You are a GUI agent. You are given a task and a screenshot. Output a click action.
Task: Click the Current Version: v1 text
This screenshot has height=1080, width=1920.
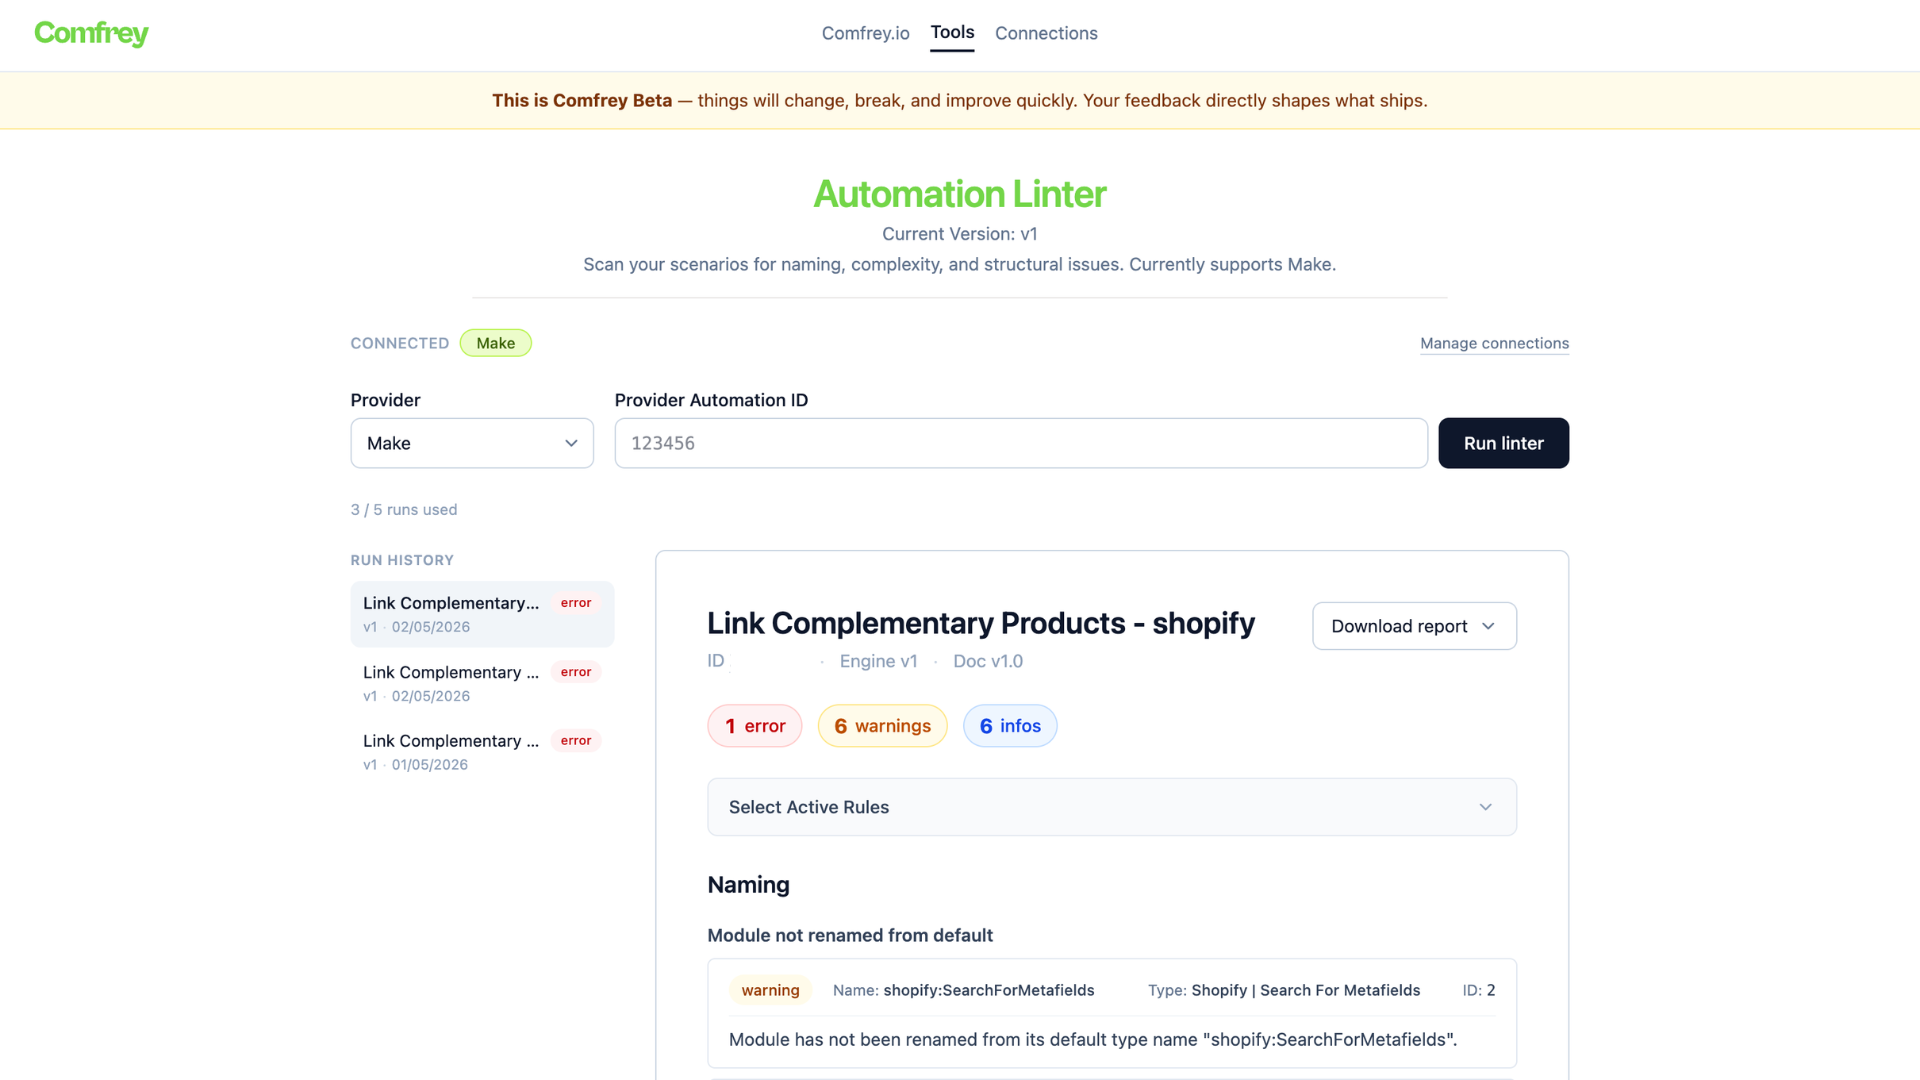(x=960, y=234)
